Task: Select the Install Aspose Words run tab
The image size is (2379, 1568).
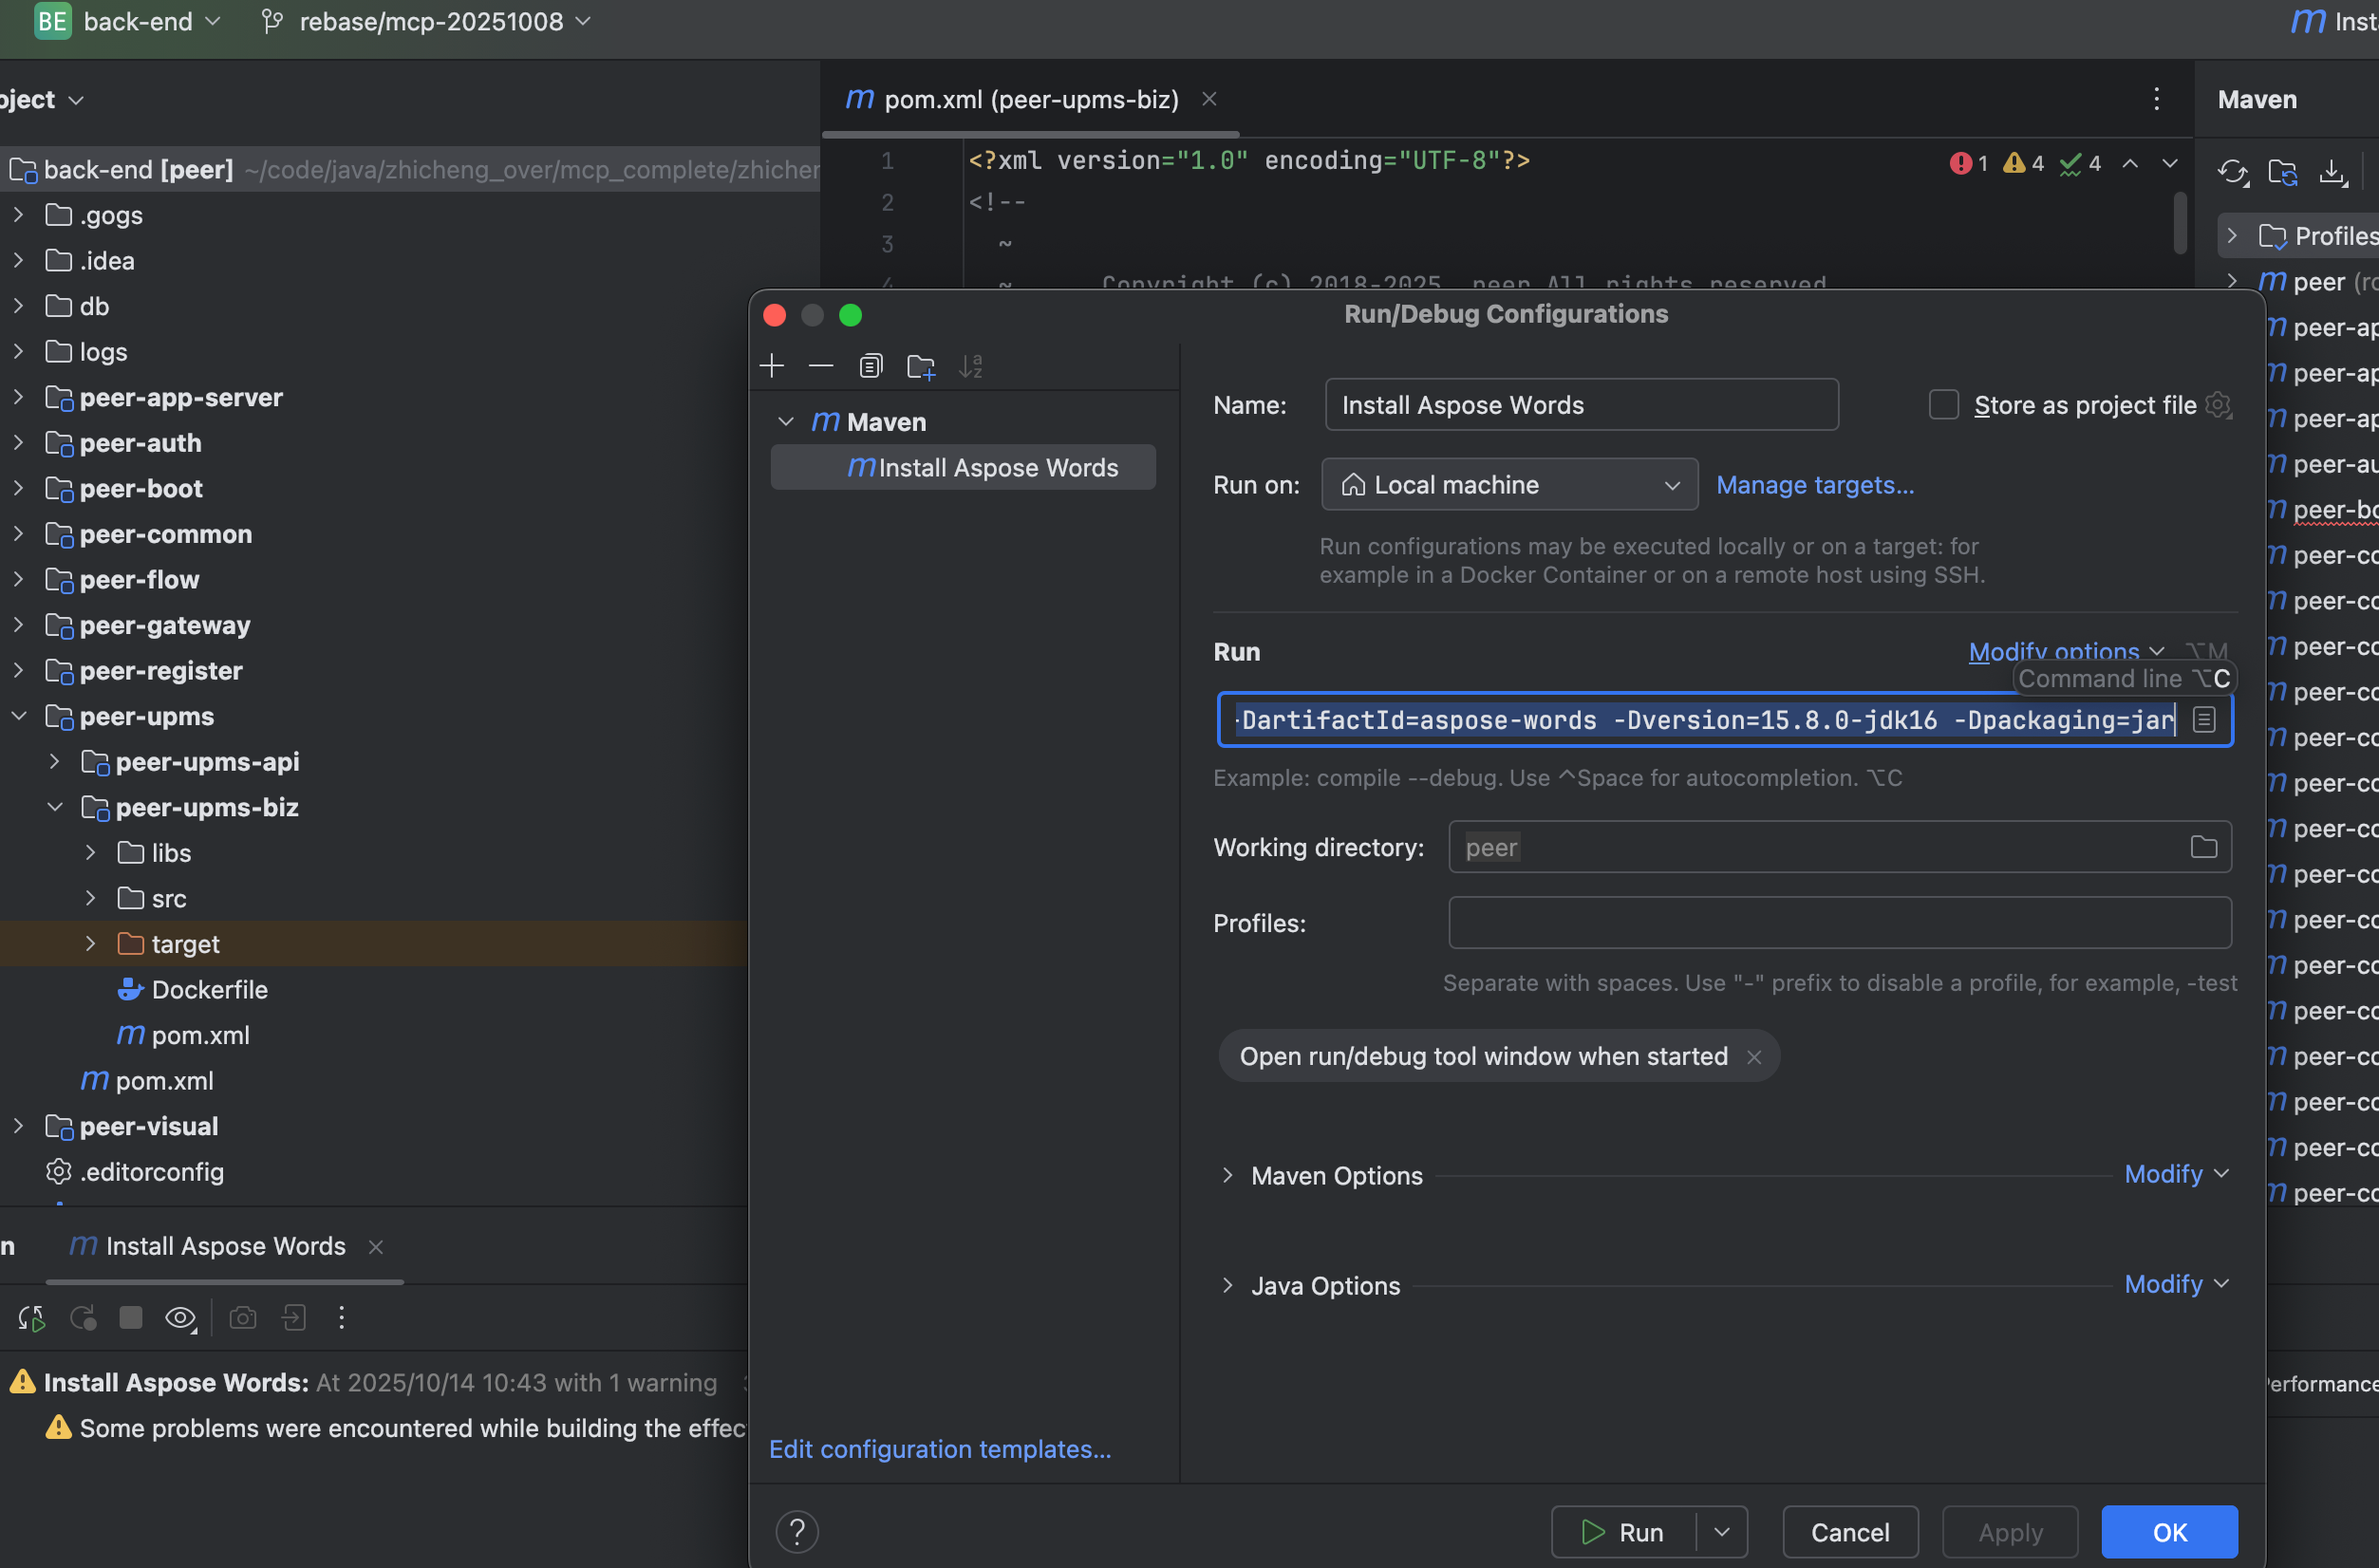Action: pyautogui.click(x=225, y=1246)
